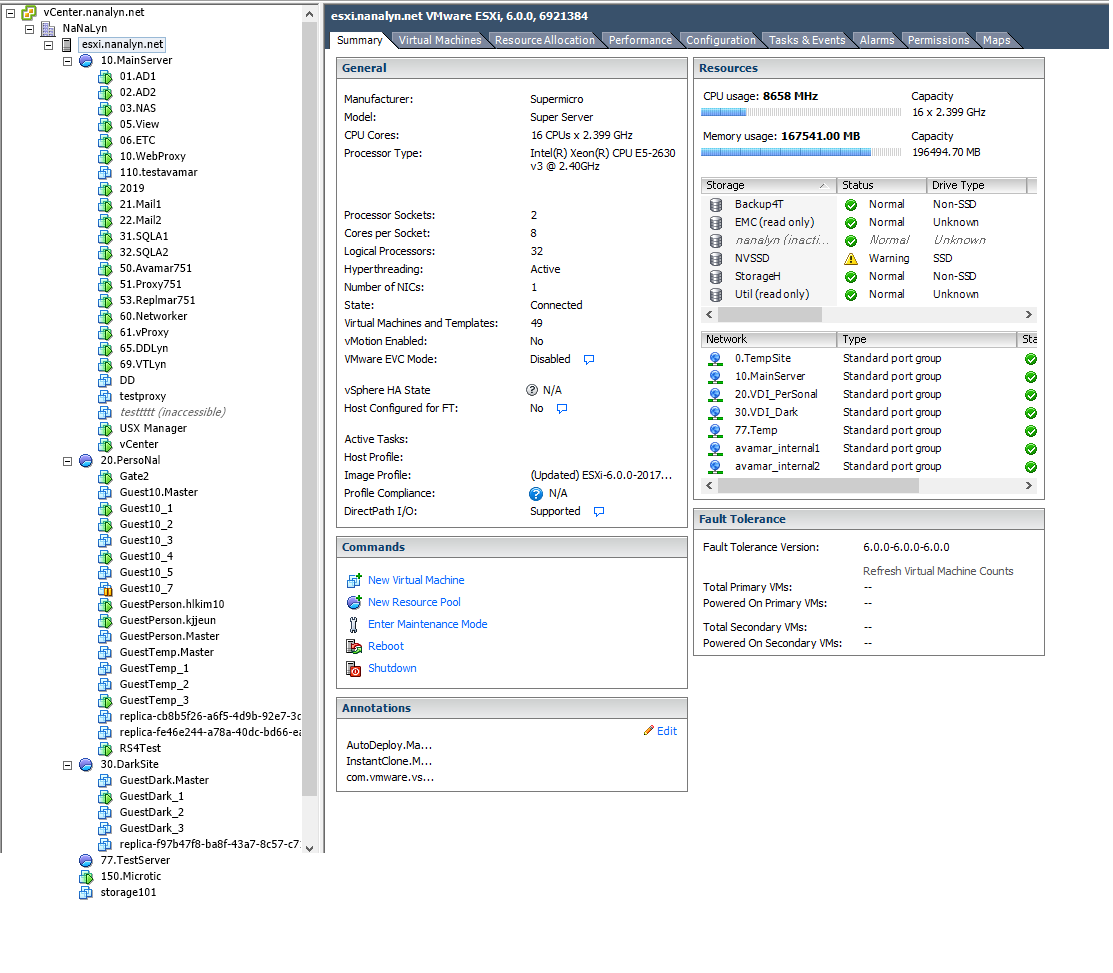Select the 150.Microtic item
The height and width of the screenshot is (973, 1113).
[x=131, y=876]
